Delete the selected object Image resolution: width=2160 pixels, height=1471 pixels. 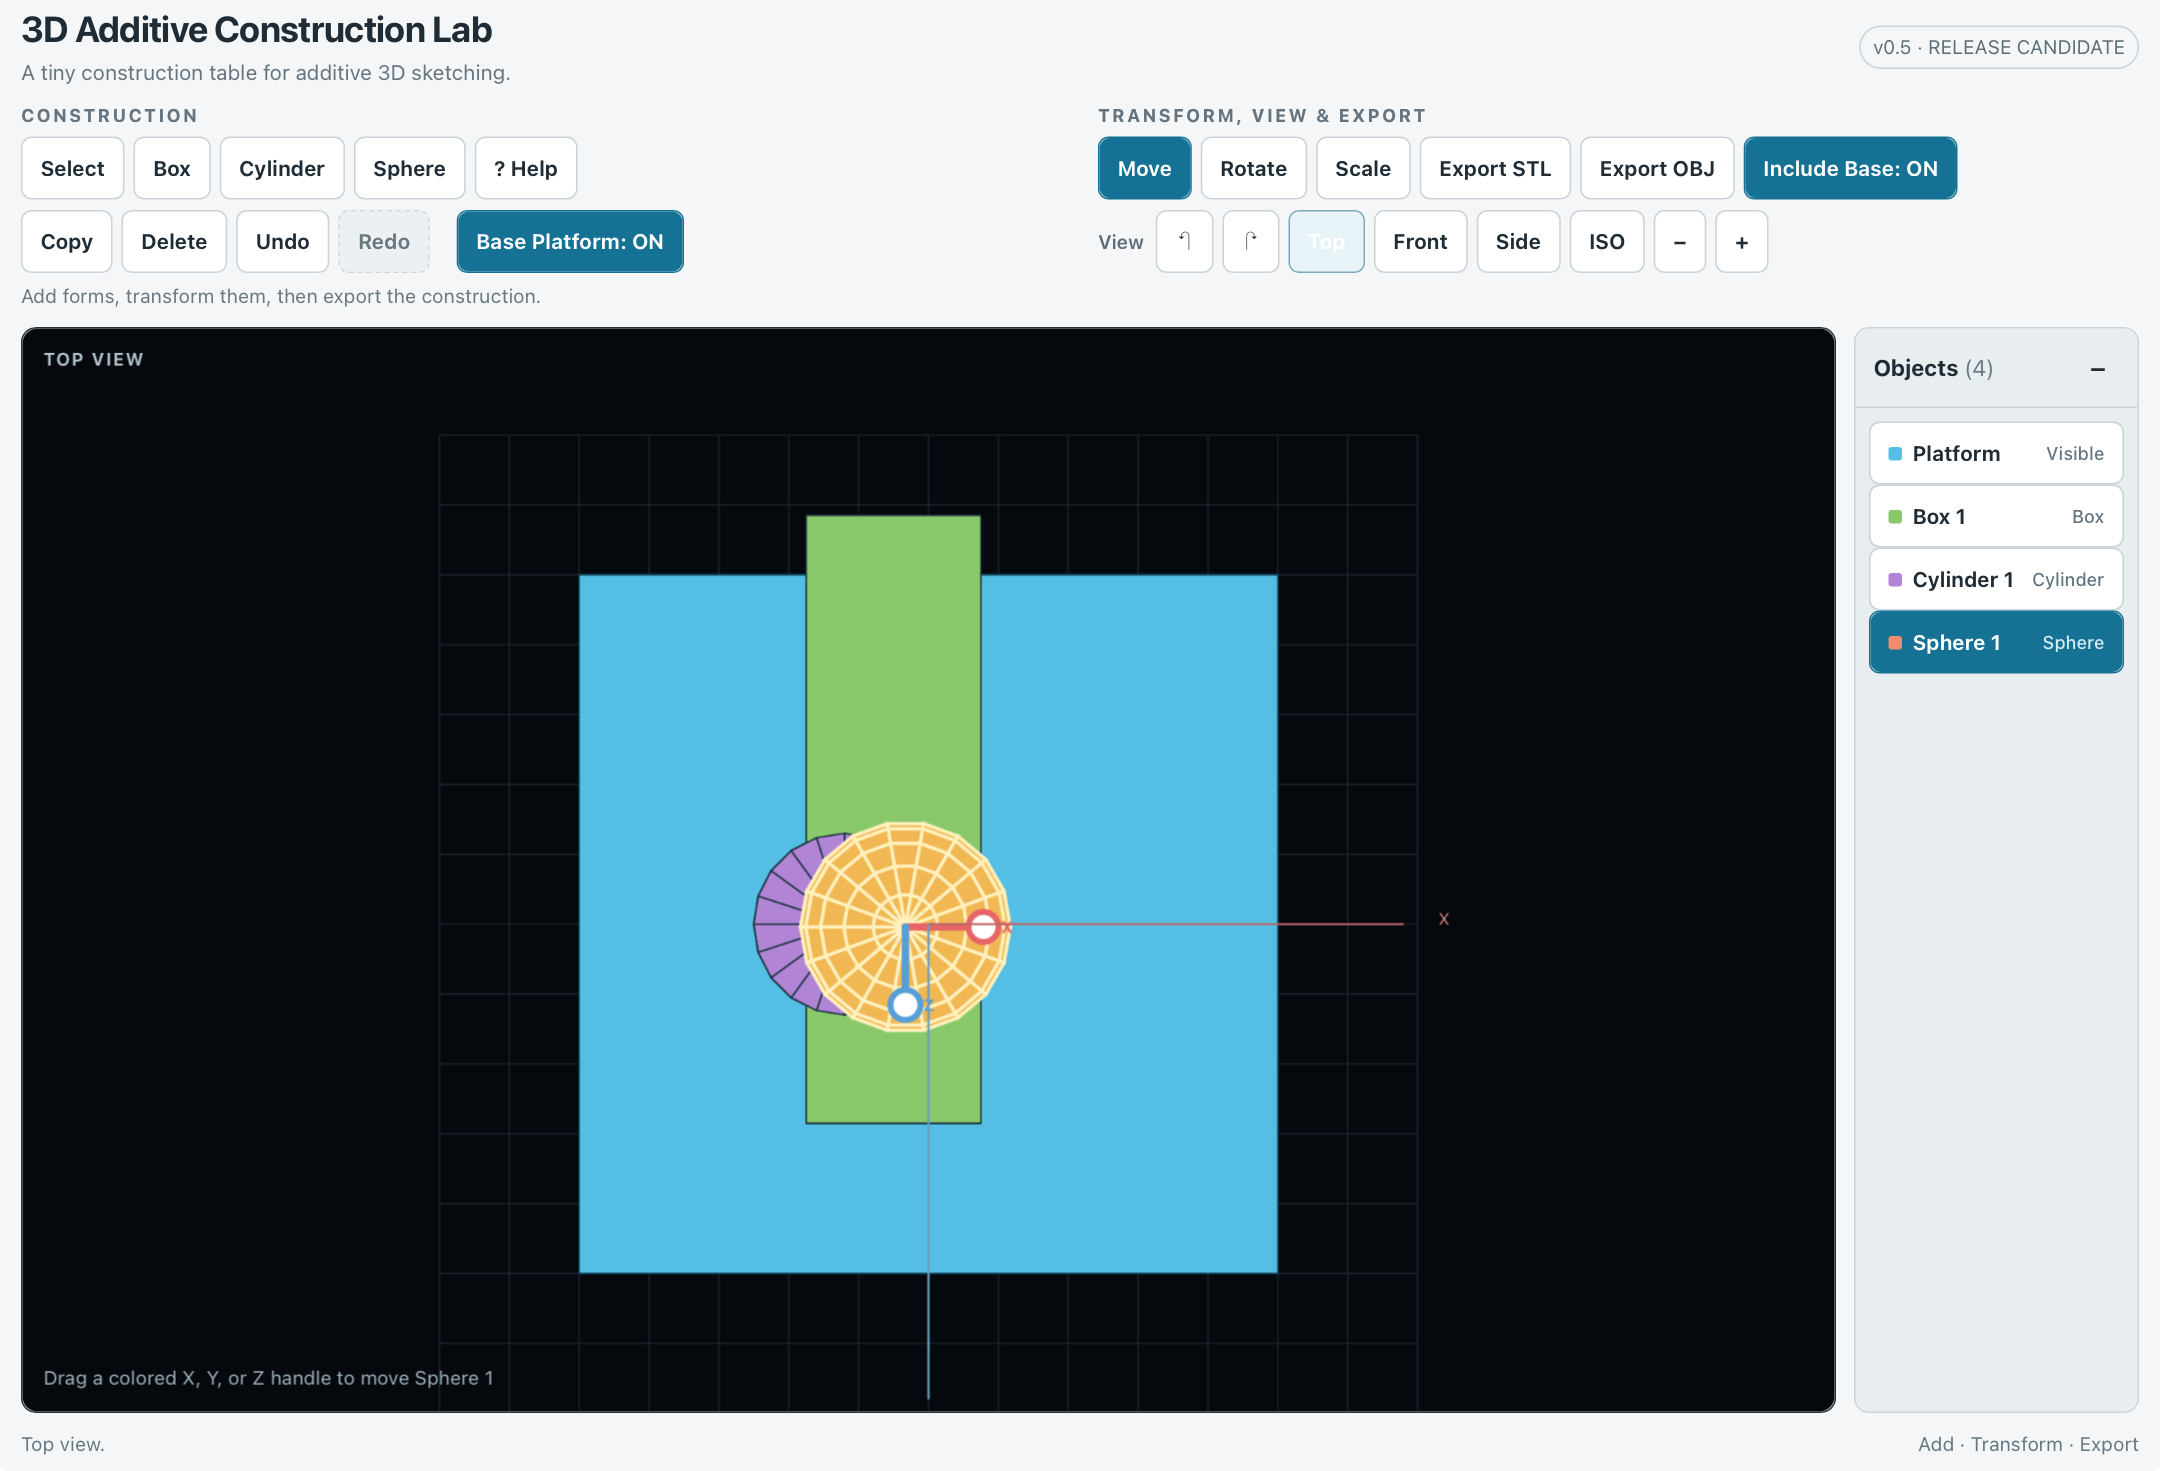(x=174, y=241)
